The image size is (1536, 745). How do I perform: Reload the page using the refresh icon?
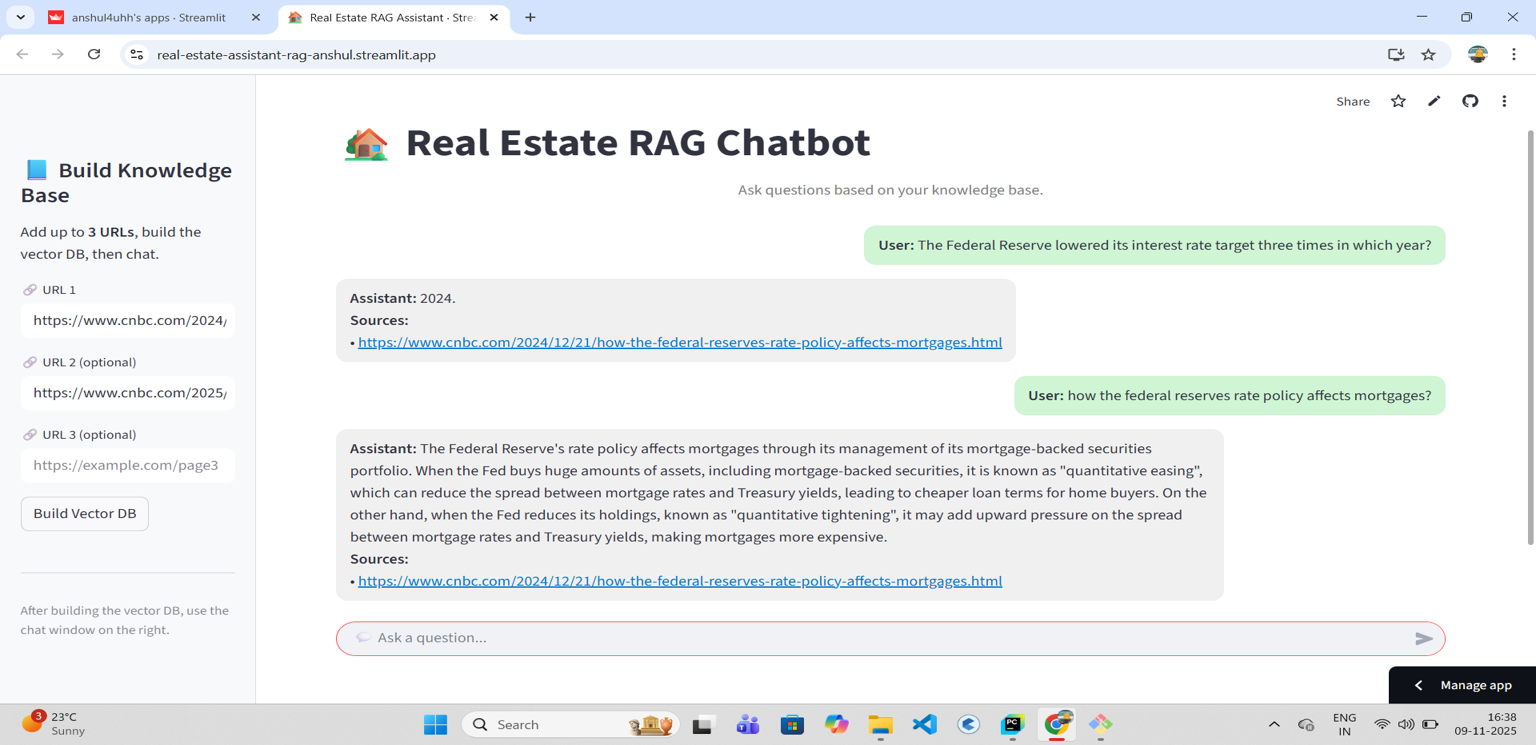tap(94, 55)
